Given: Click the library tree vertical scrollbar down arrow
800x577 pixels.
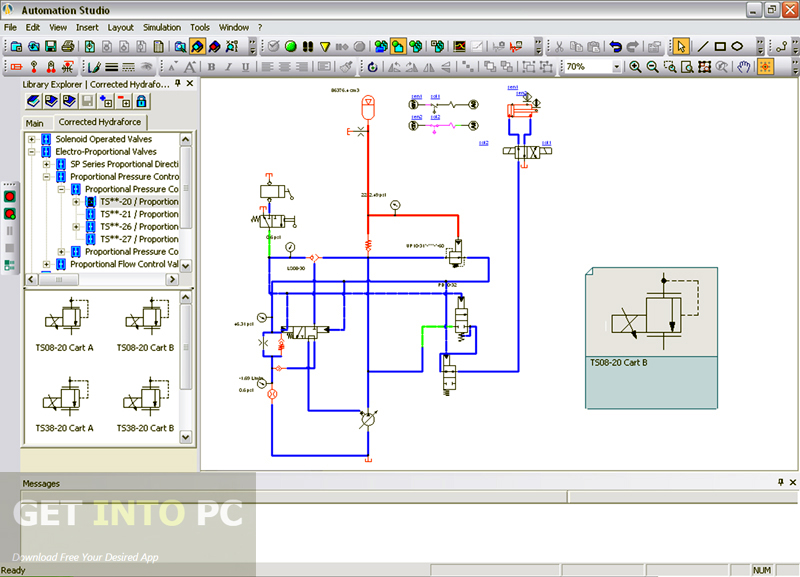Looking at the screenshot, I should 187,264.
